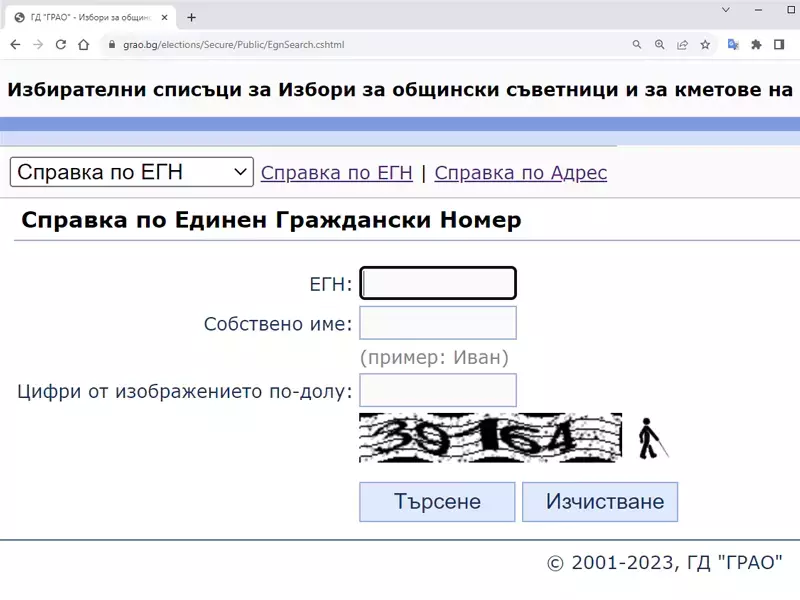
Task: Open the in-page search magnifier icon
Action: pyautogui.click(x=637, y=45)
